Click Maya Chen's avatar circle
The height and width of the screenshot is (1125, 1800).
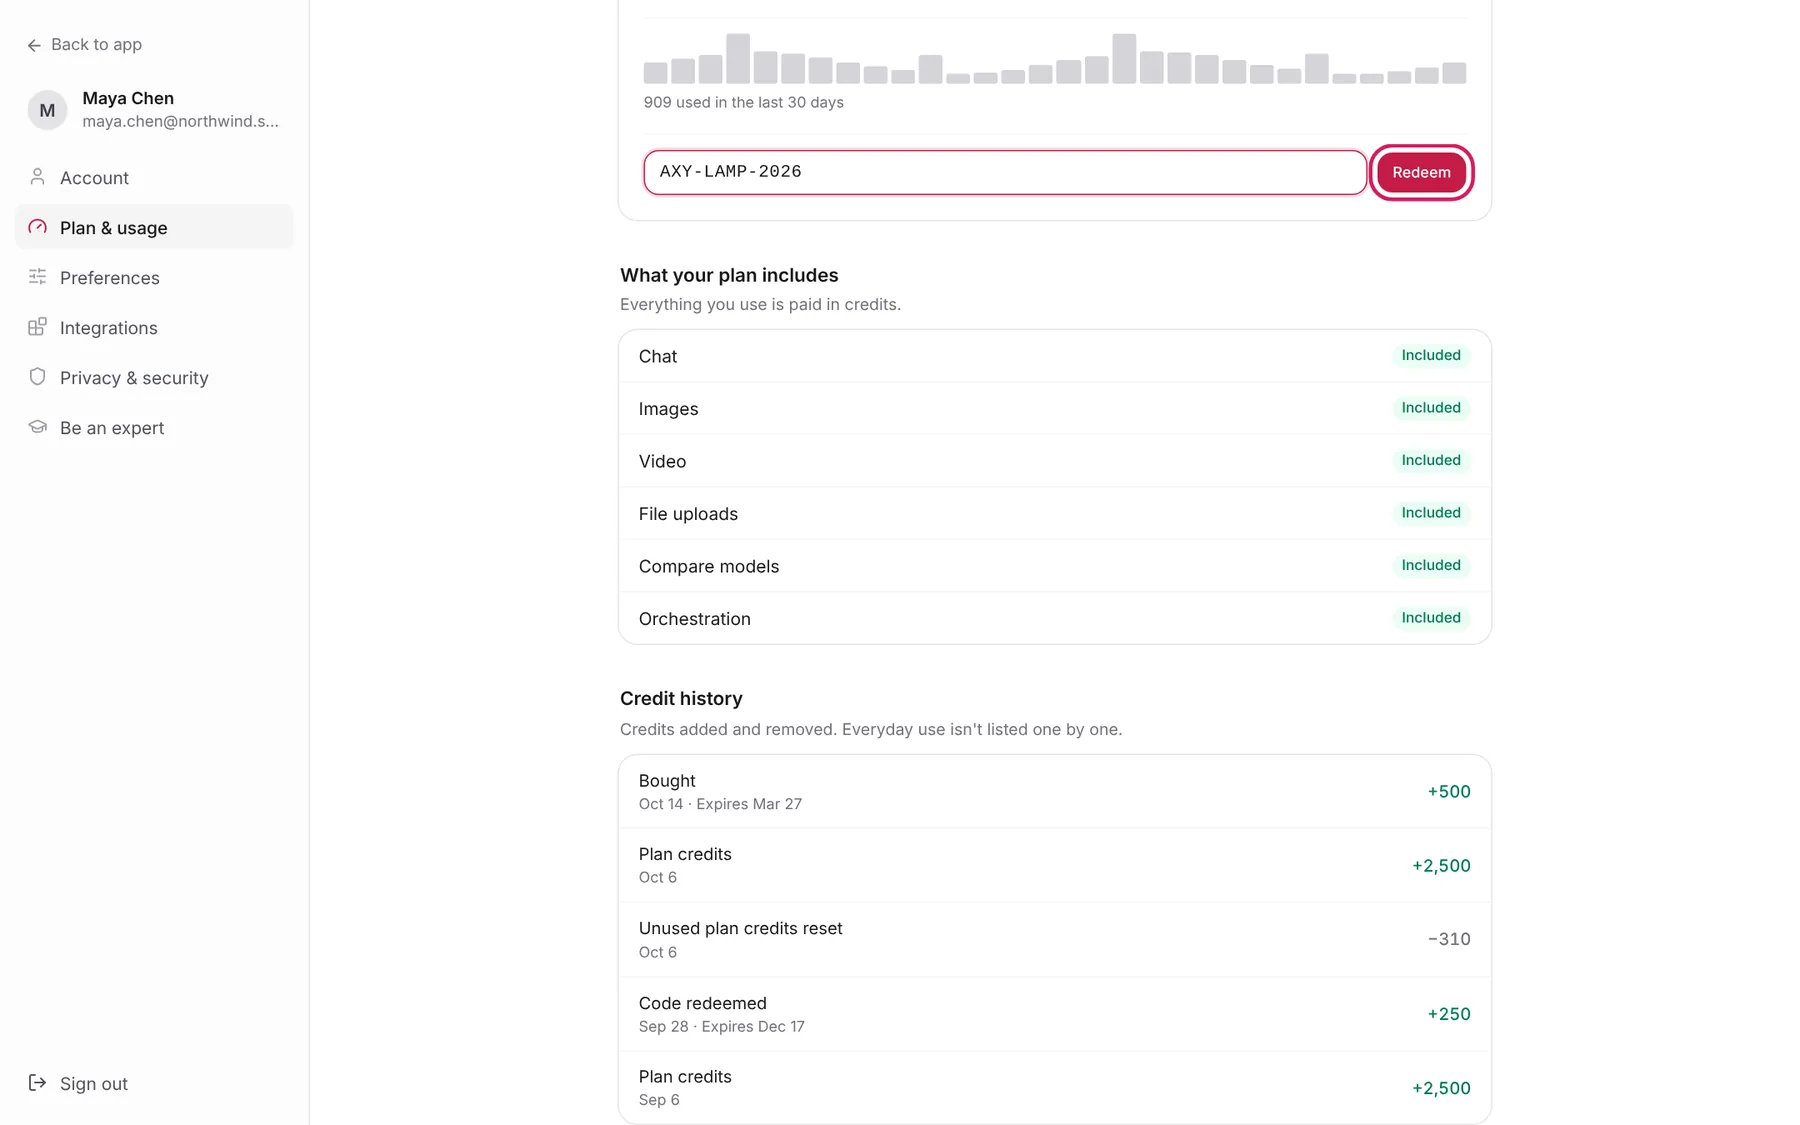tap(47, 110)
